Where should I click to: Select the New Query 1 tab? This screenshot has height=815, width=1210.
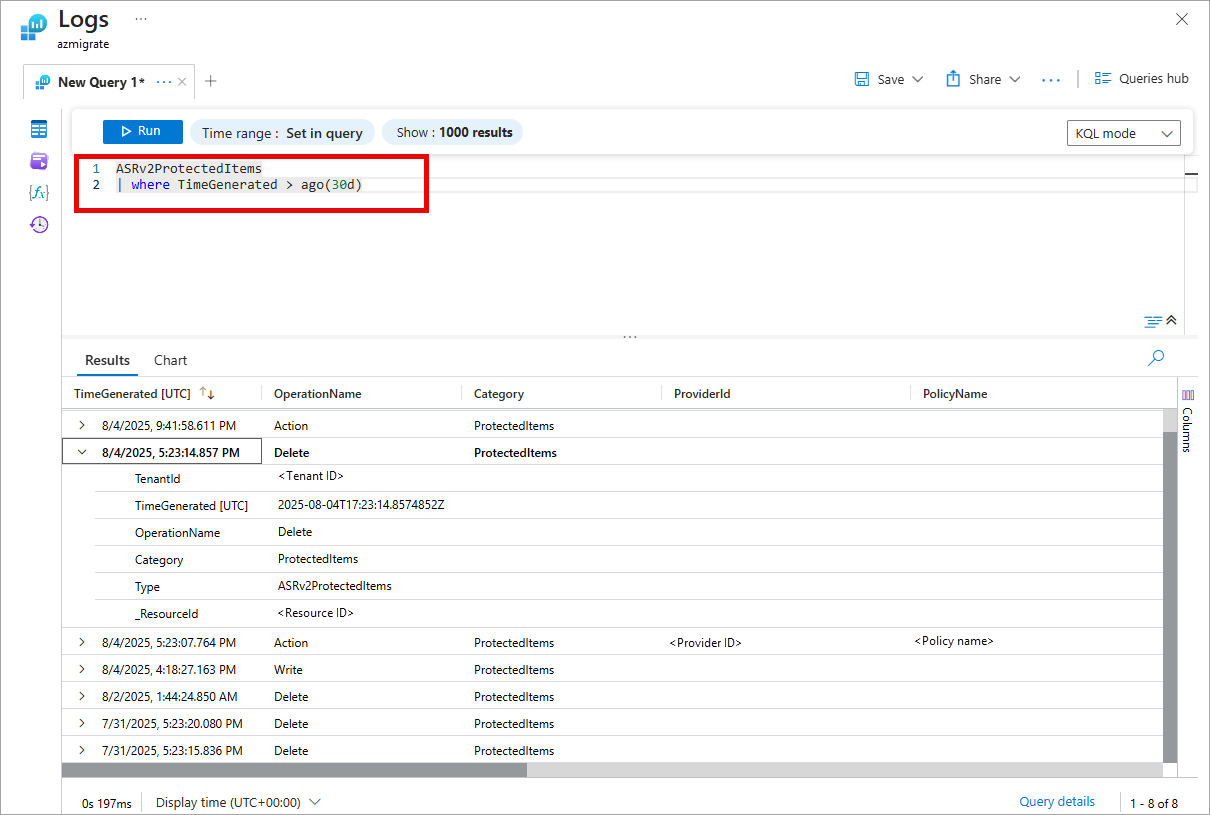(100, 82)
